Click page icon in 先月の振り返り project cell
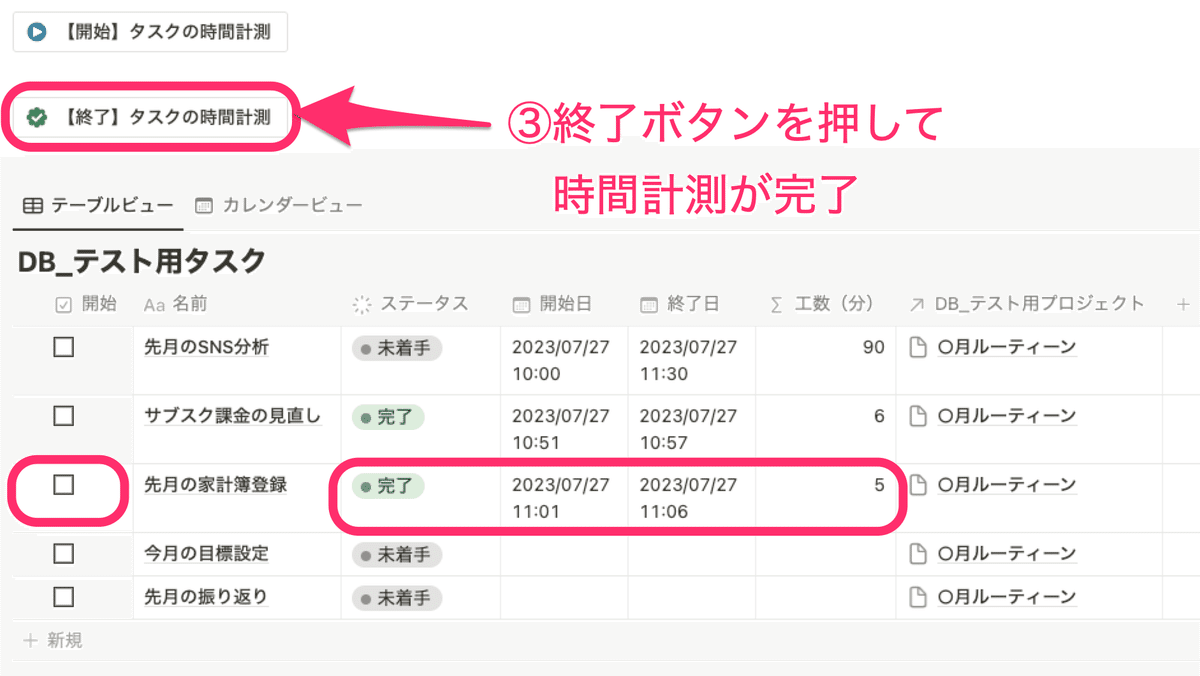1200x676 pixels. (917, 598)
